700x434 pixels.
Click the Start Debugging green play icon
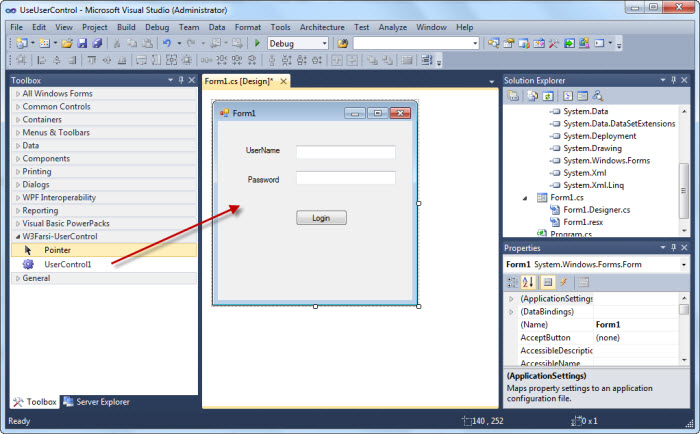click(x=257, y=44)
